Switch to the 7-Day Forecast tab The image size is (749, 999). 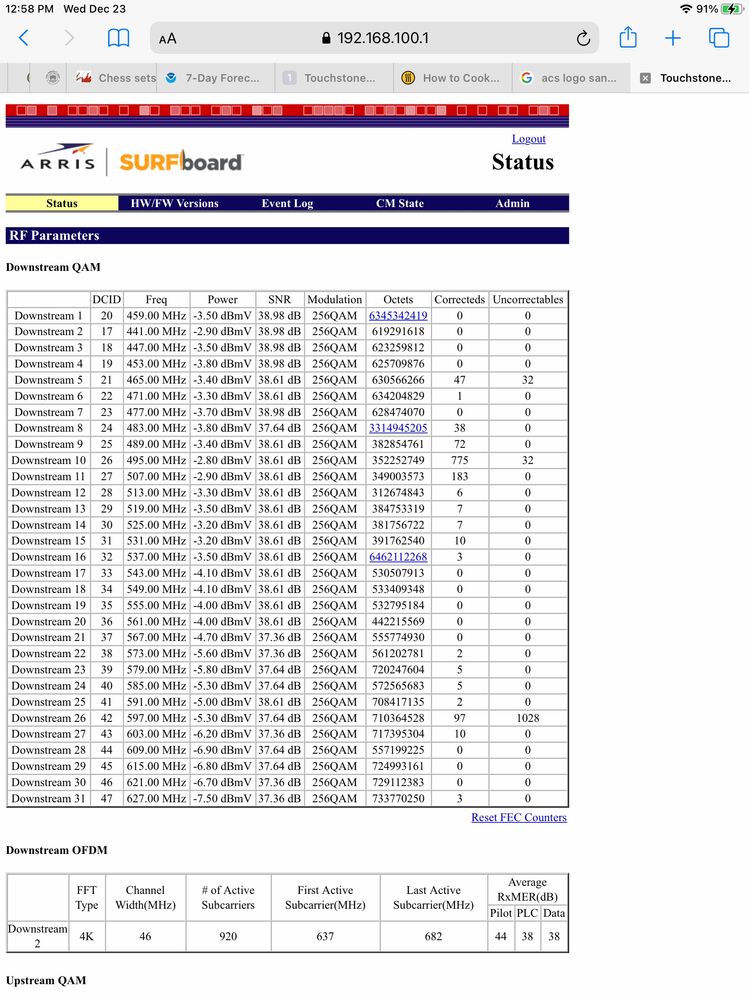point(213,78)
